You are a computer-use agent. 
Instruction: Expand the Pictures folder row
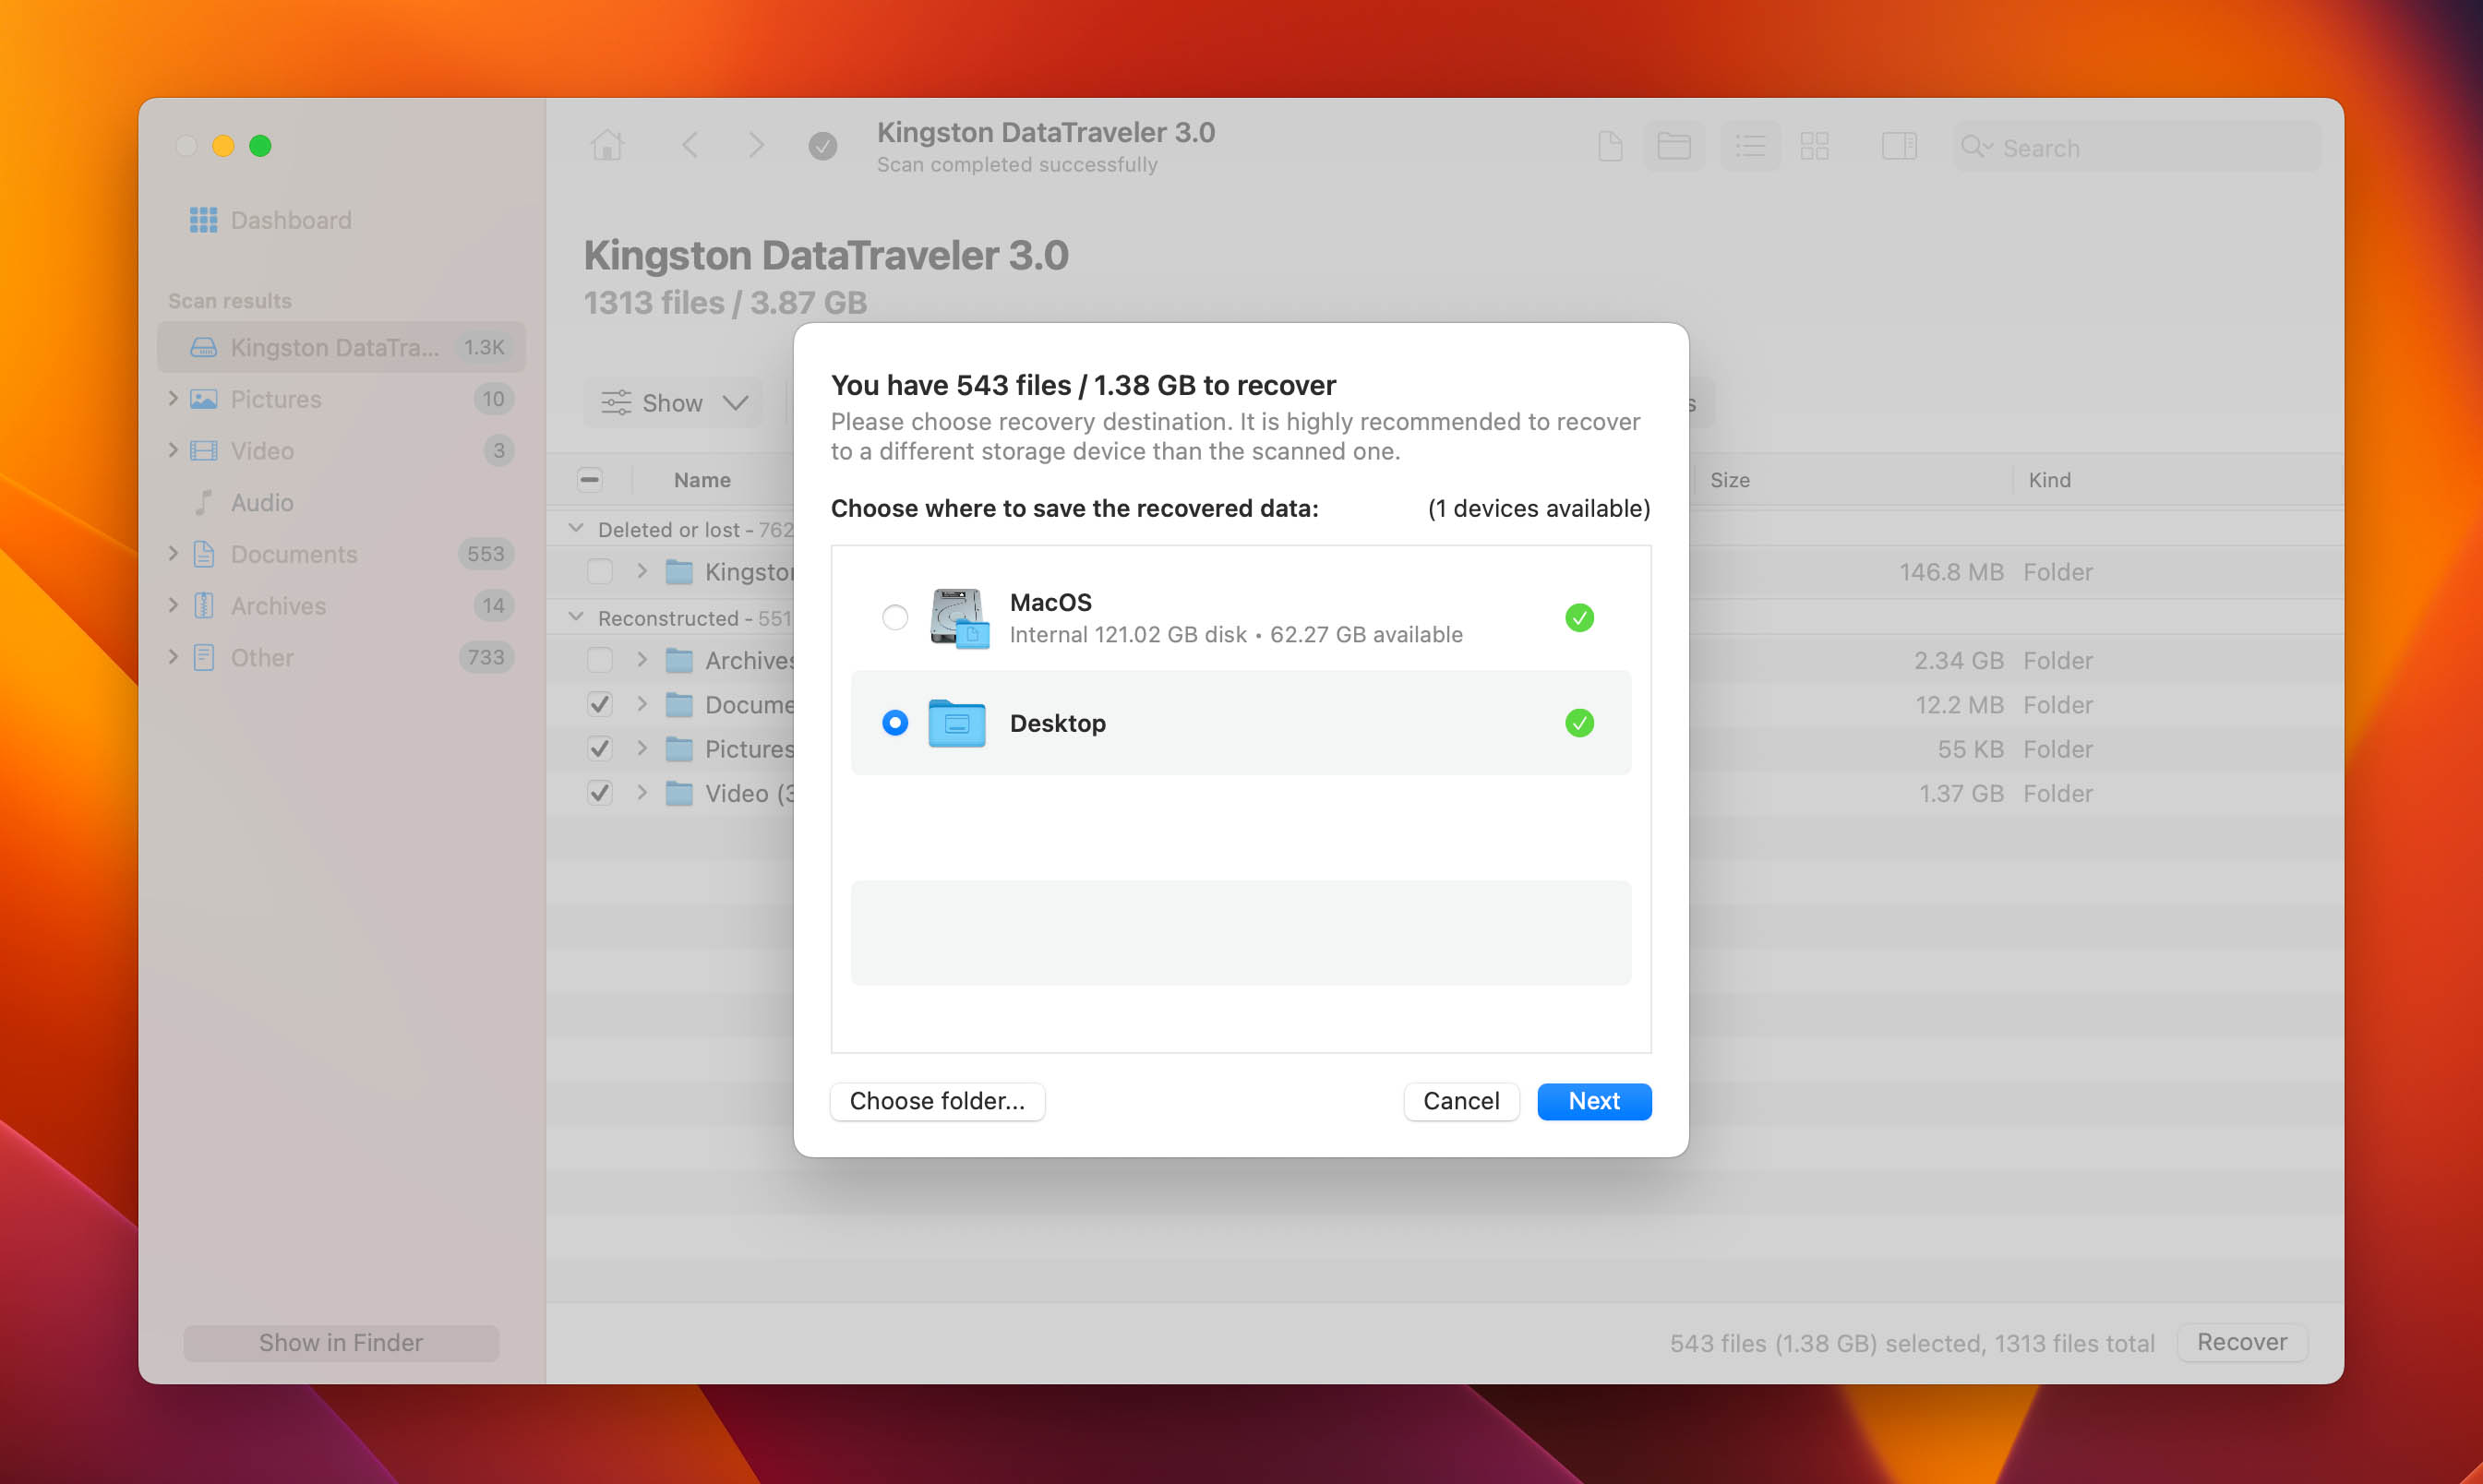coord(642,749)
